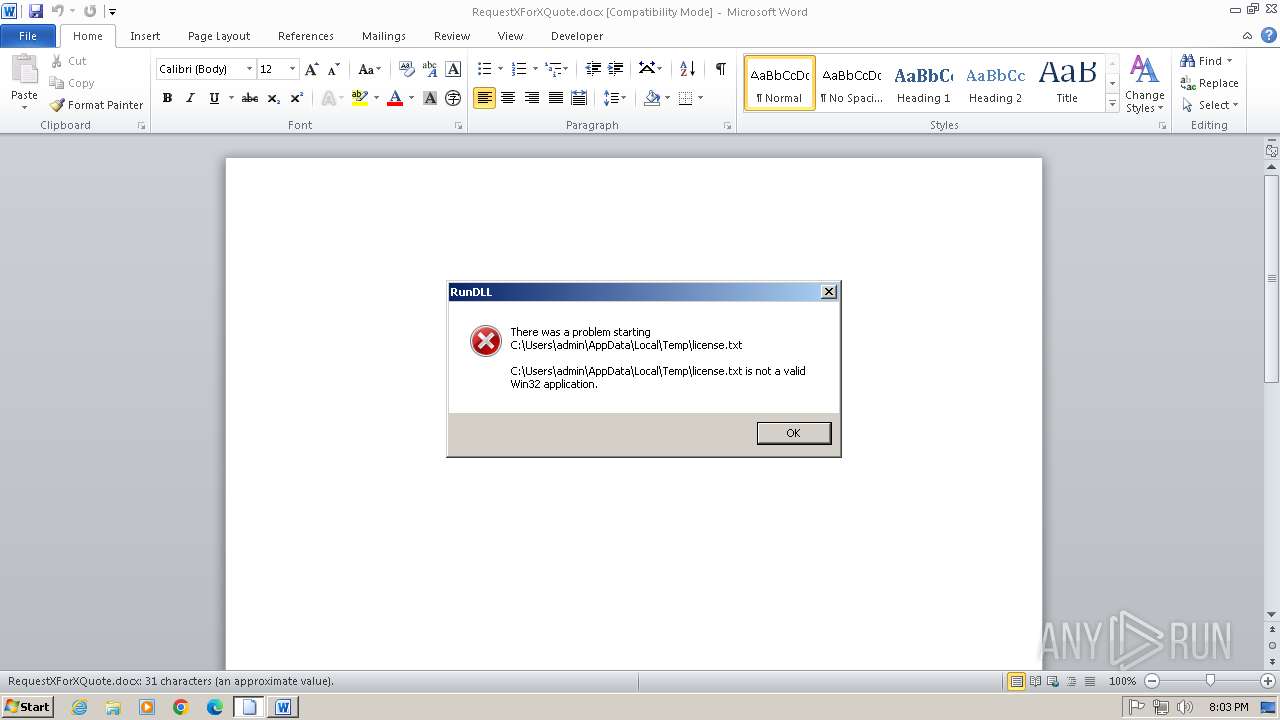Click zoom in plus button
The width and height of the screenshot is (1280, 720).
[1268, 681]
